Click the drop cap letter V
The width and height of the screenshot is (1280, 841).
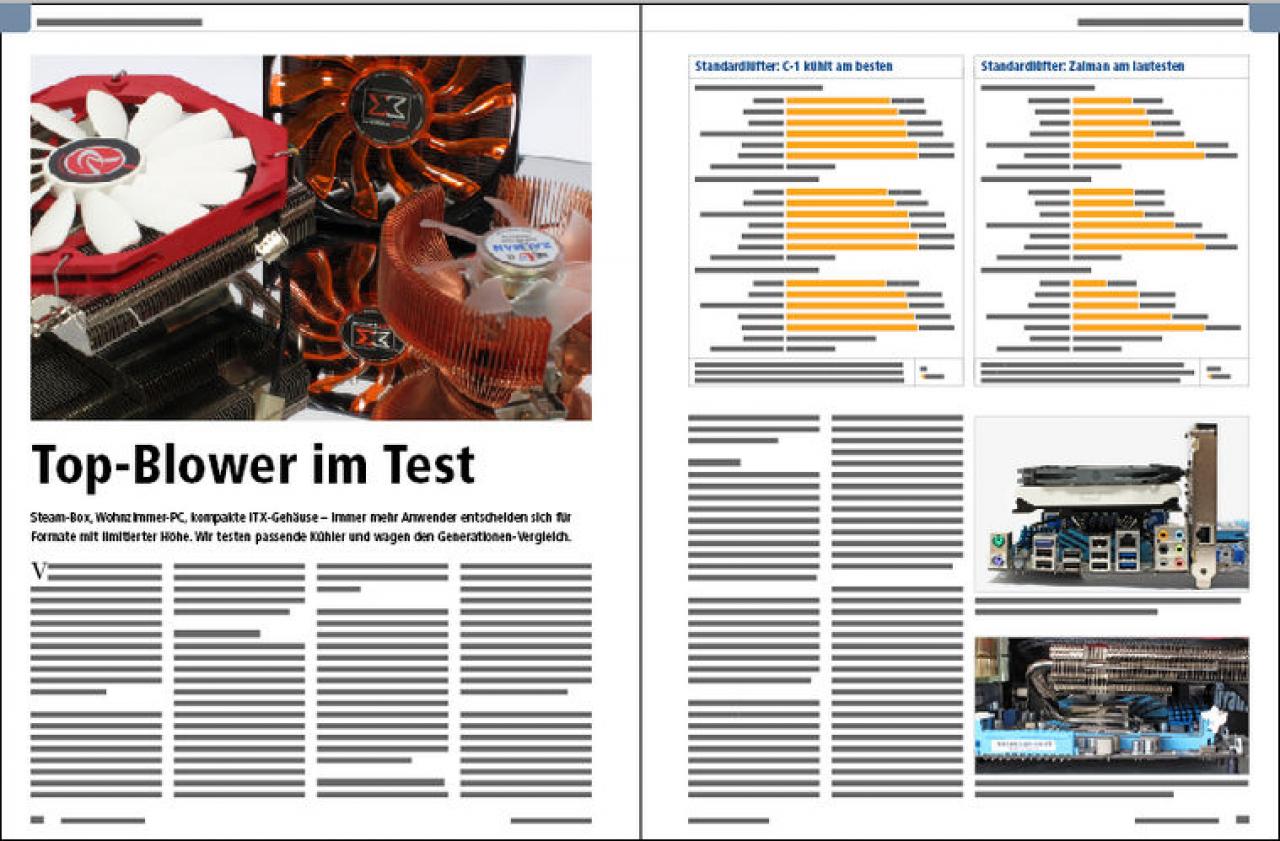tap(40, 571)
